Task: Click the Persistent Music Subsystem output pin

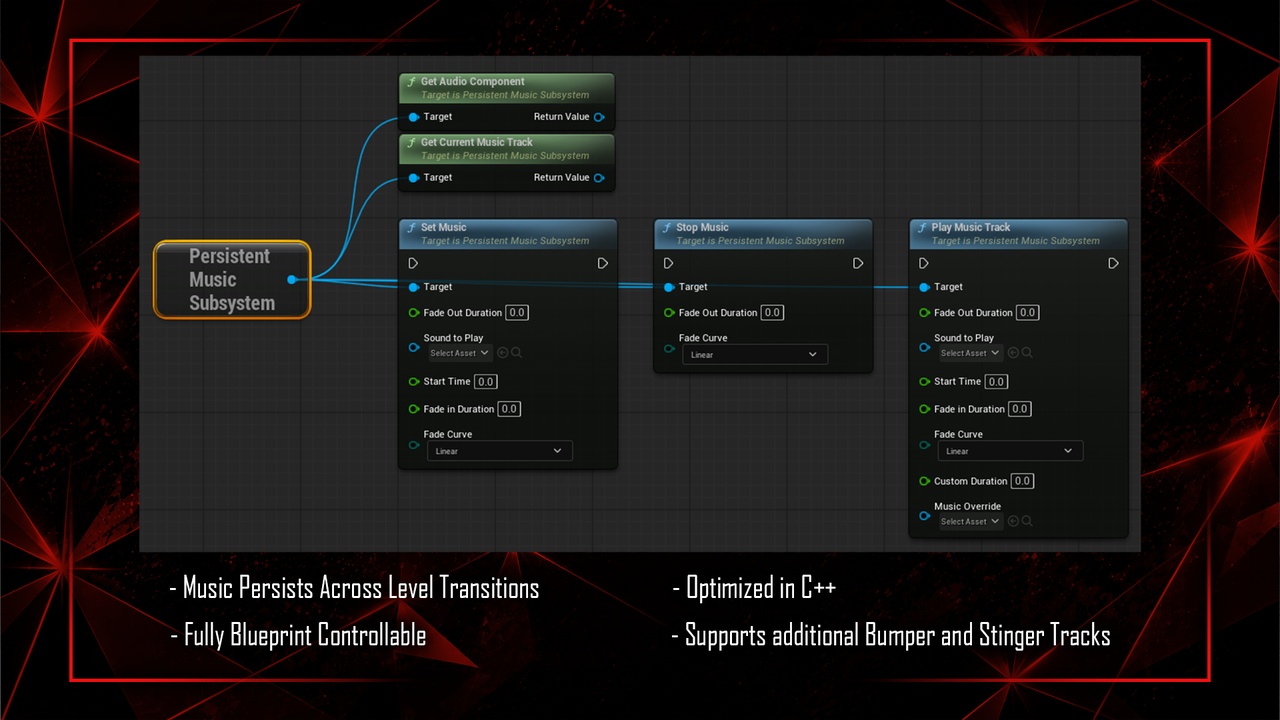Action: coord(292,280)
